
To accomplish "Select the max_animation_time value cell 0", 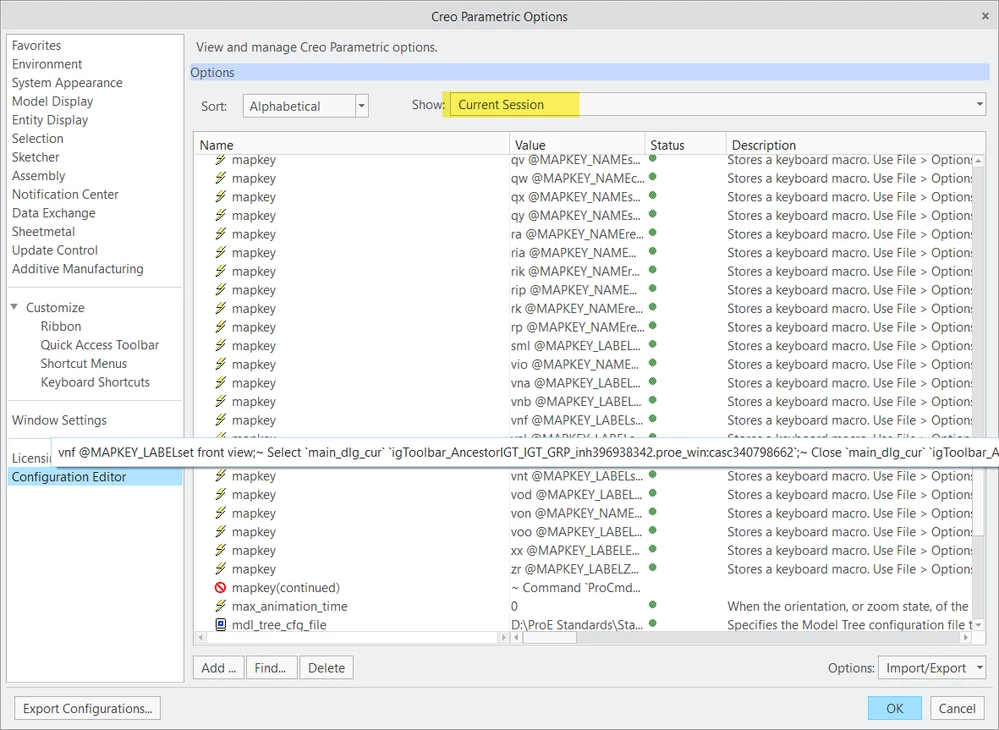I will [577, 606].
